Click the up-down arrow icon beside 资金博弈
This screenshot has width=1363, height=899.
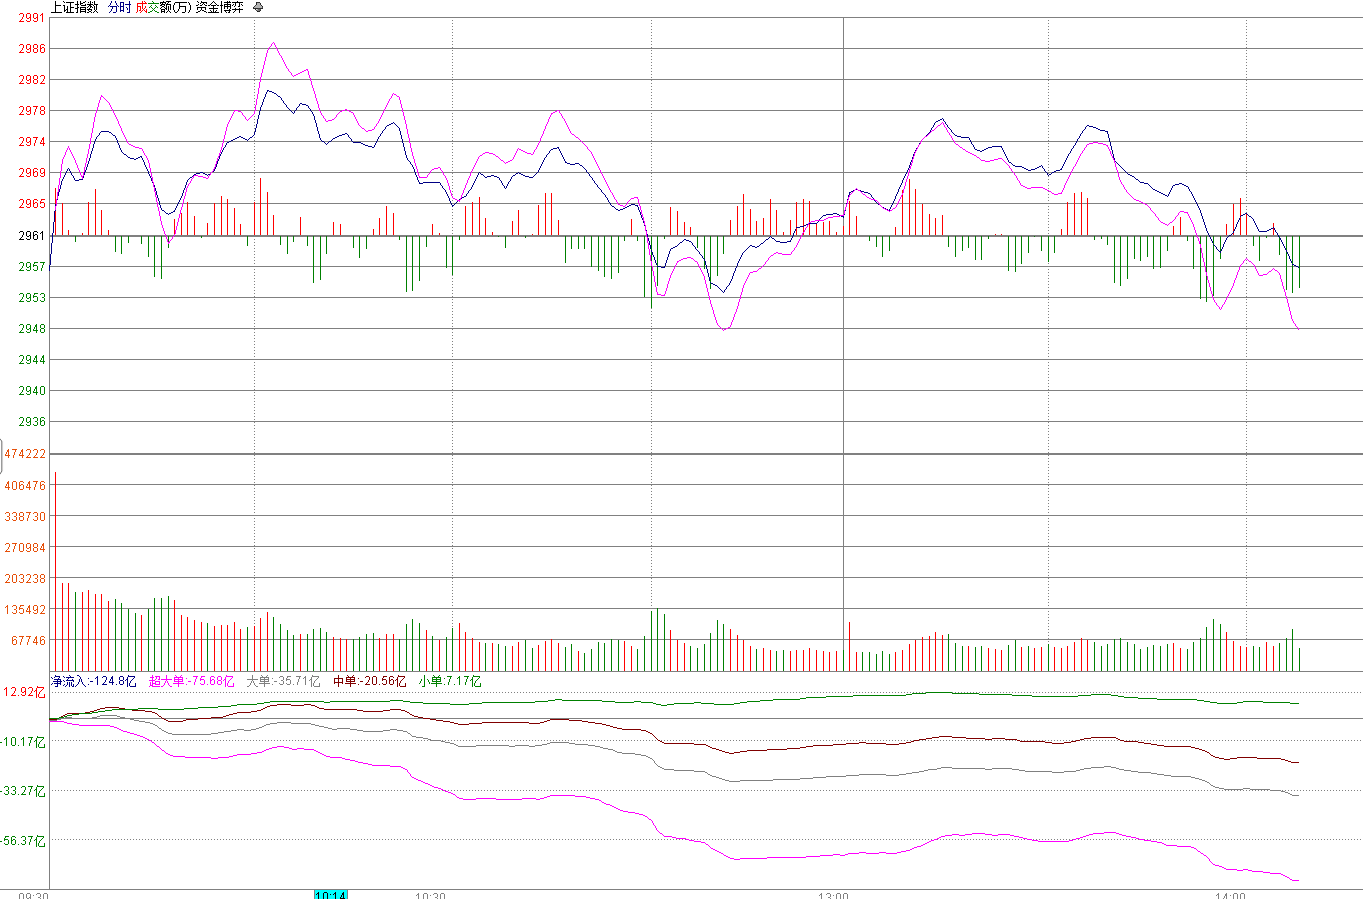pyautogui.click(x=259, y=7)
